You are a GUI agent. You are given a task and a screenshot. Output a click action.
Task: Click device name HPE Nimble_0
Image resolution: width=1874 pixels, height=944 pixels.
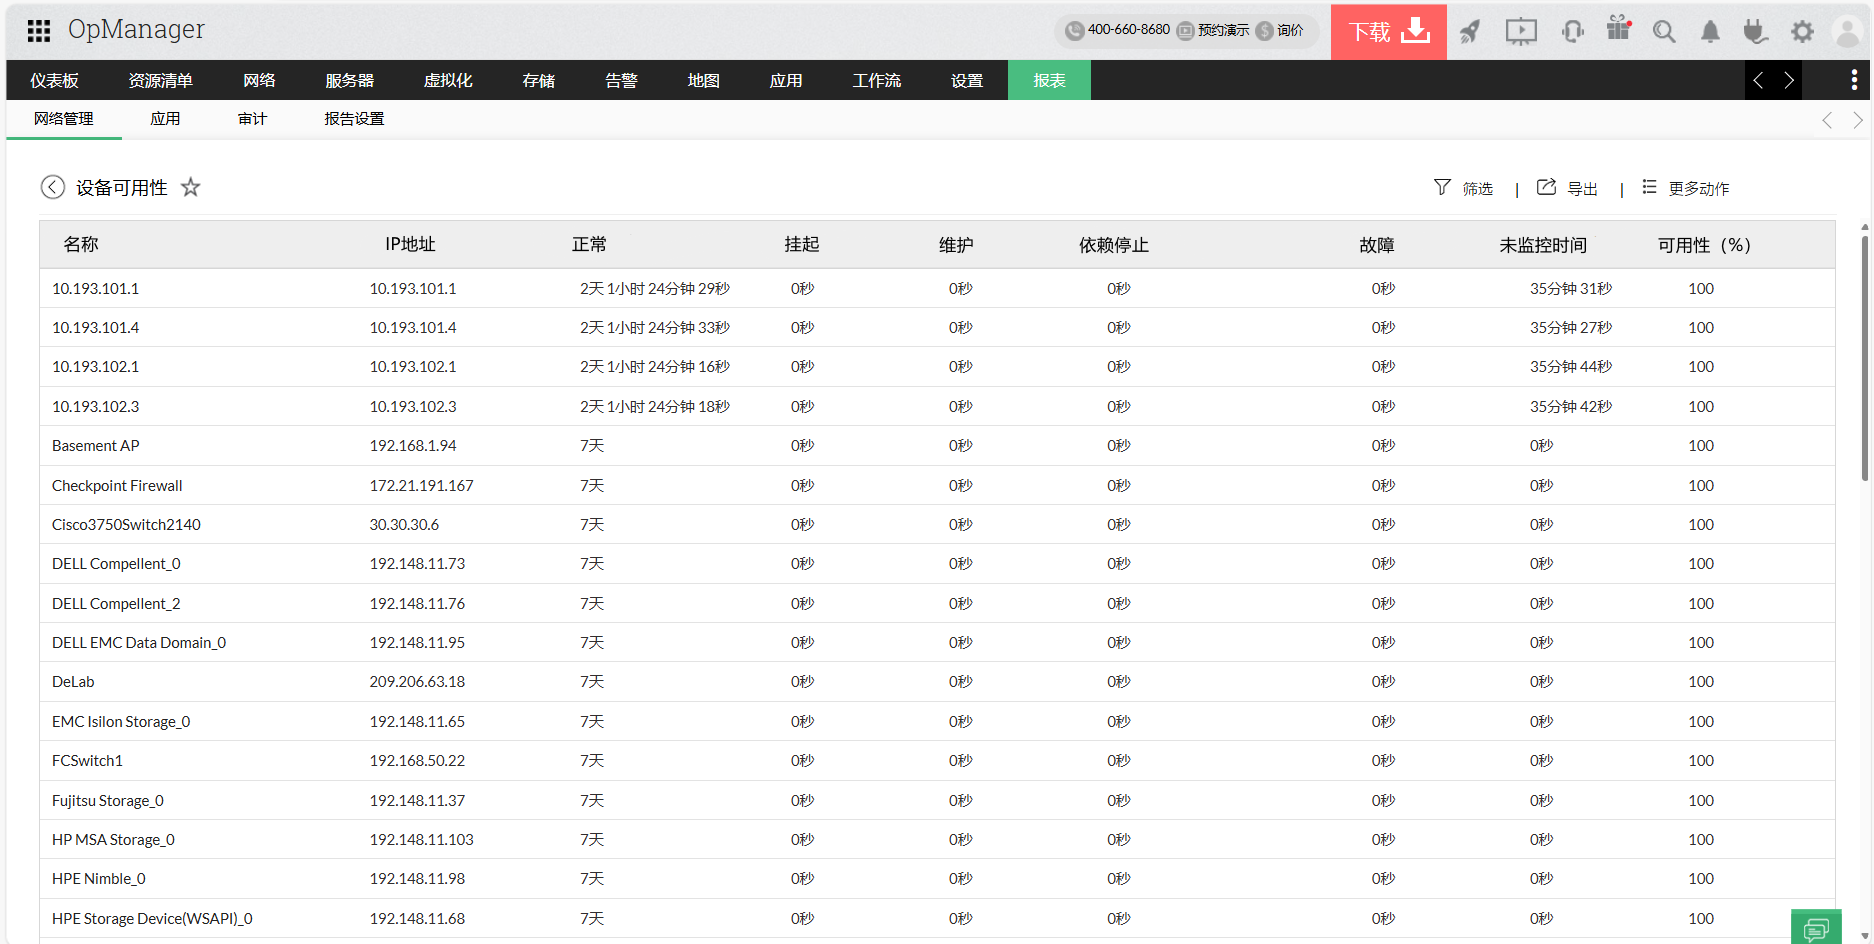[x=99, y=879]
